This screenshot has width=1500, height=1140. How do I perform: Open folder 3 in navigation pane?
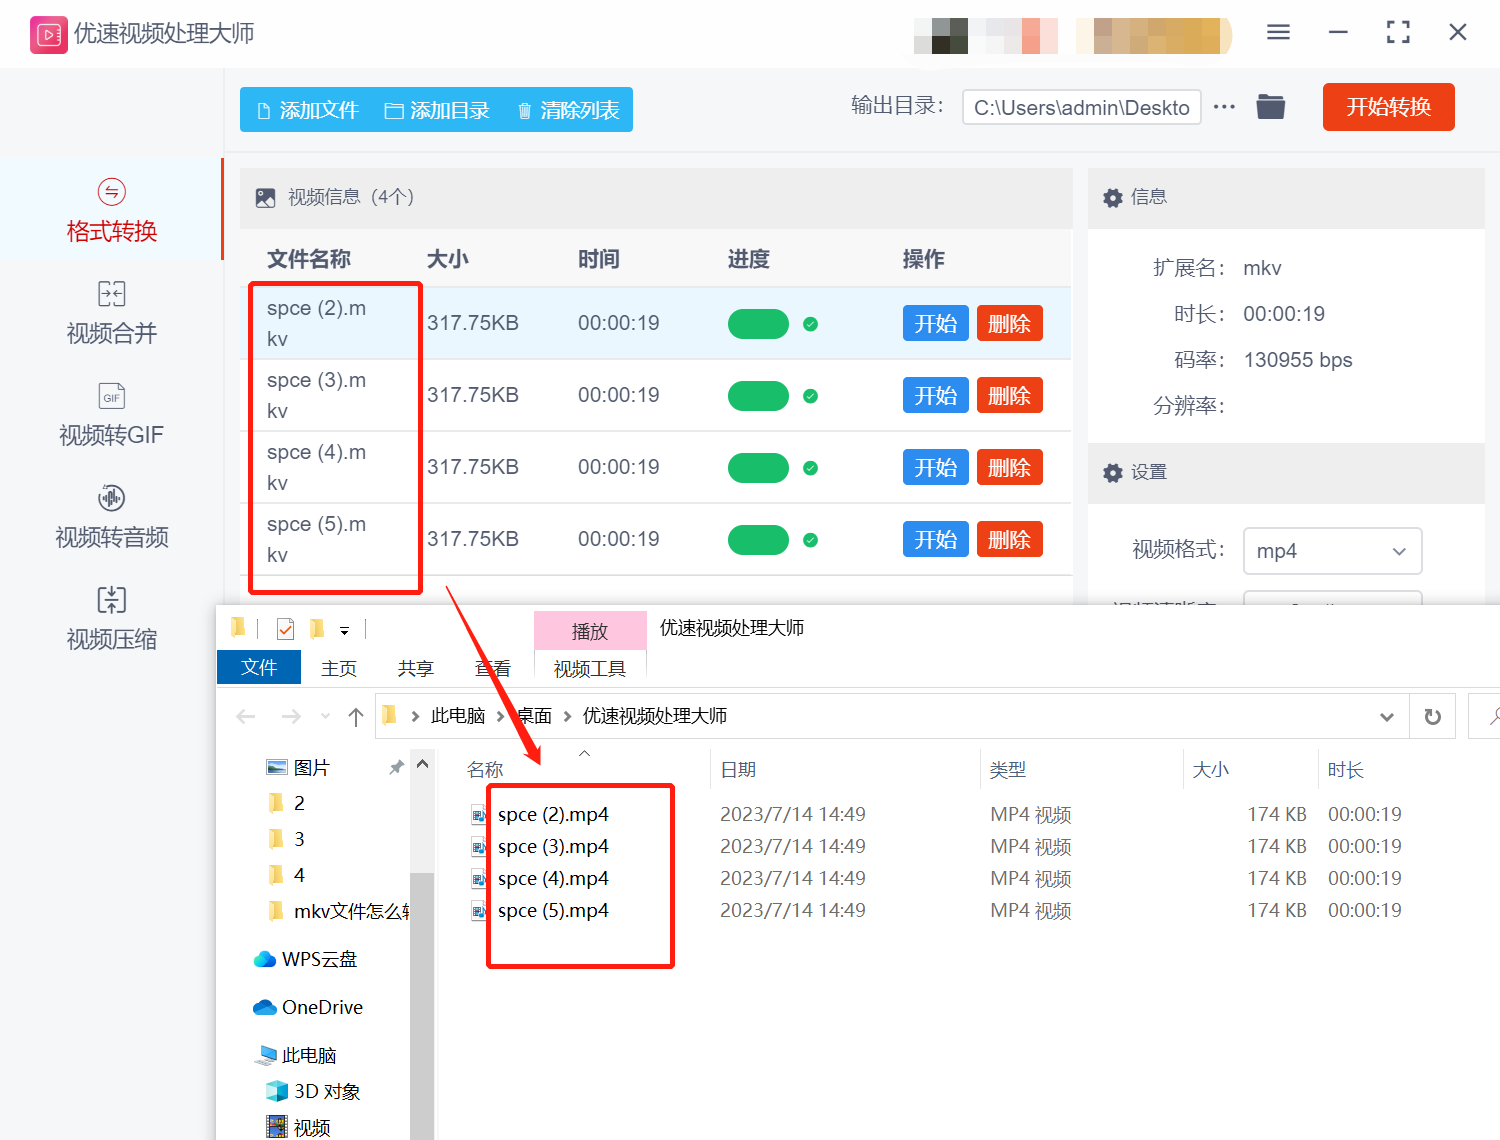coord(299,839)
